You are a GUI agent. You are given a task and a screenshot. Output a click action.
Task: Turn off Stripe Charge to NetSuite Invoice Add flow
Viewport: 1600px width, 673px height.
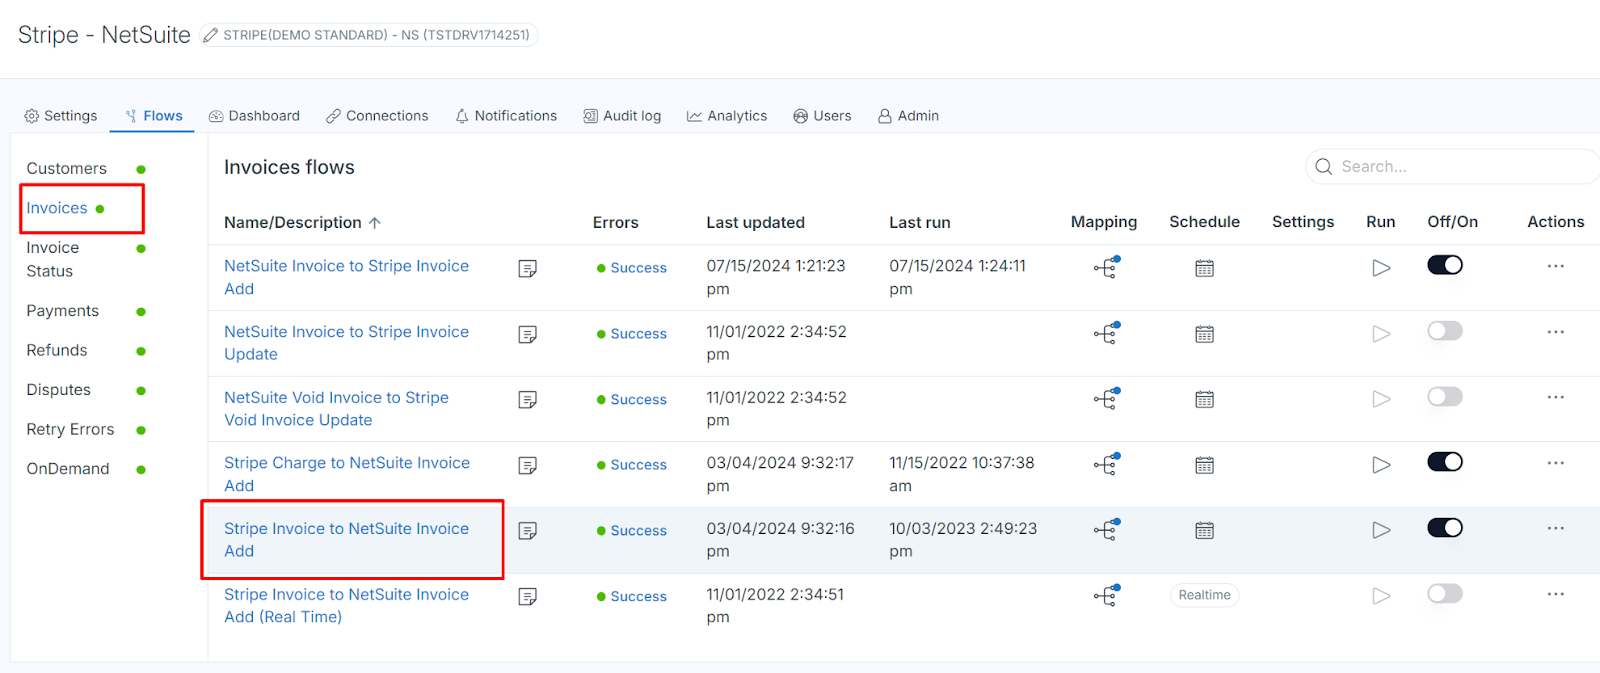[1445, 462]
